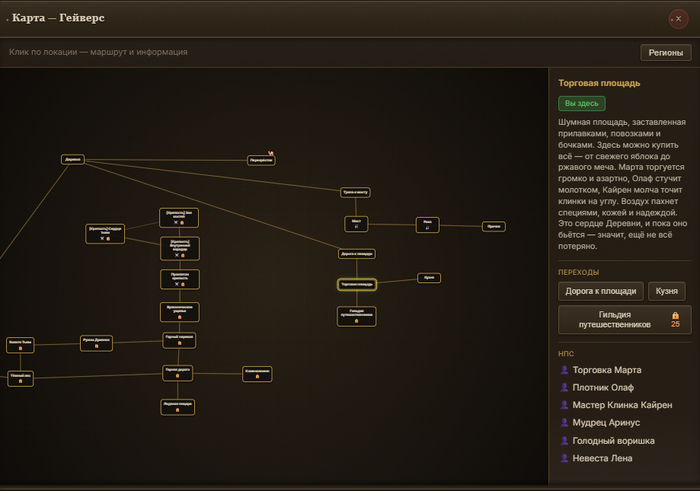The width and height of the screenshot is (700, 491).
Task: Pick the Кузня node on the map
Action: click(429, 278)
